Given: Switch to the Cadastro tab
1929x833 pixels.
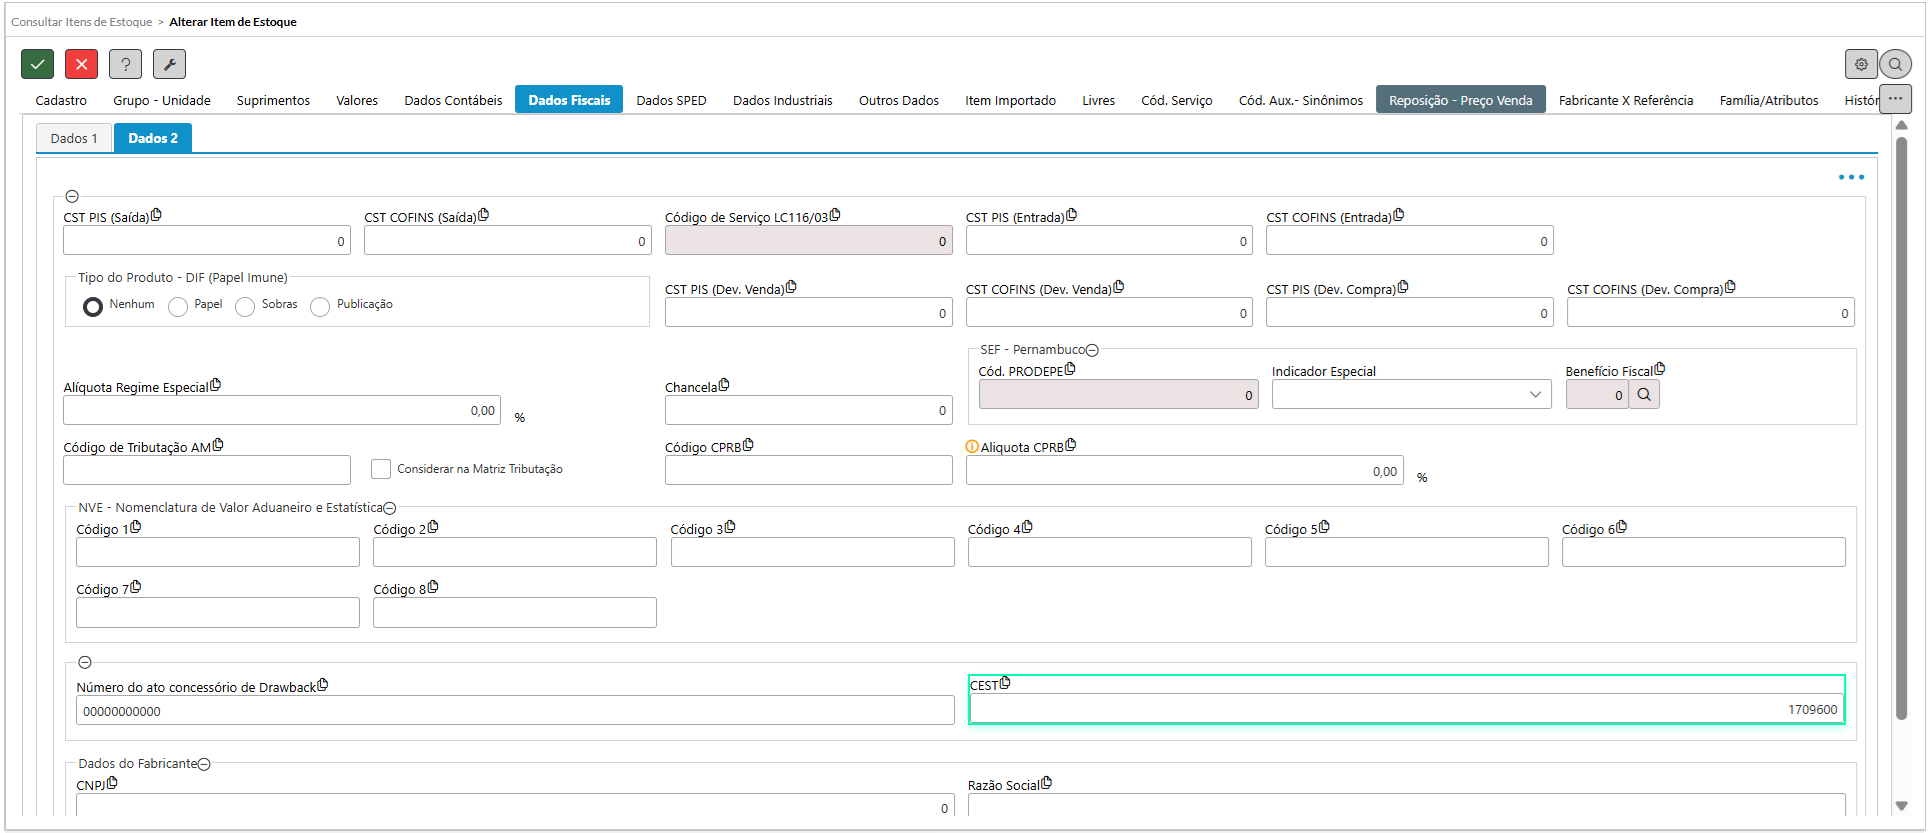Looking at the screenshot, I should pyautogui.click(x=61, y=100).
